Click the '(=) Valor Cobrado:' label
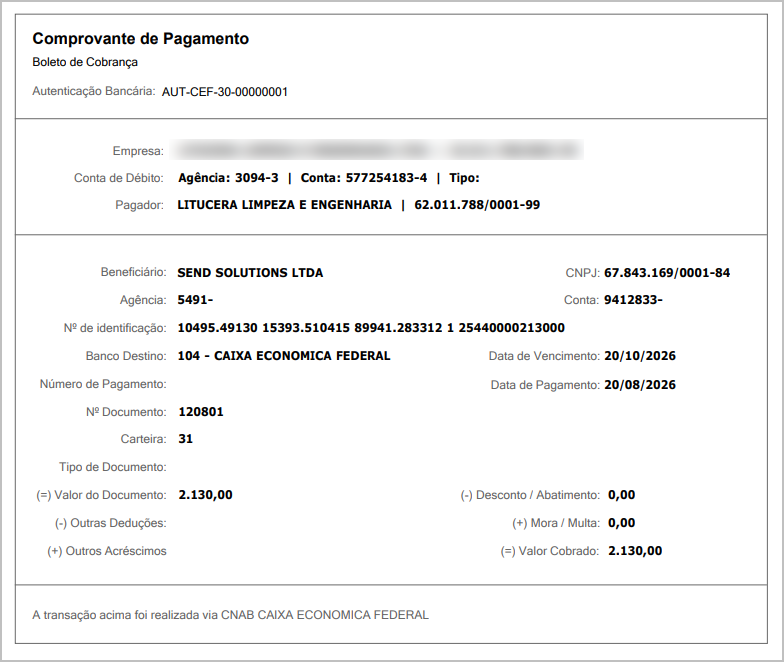 click(550, 551)
